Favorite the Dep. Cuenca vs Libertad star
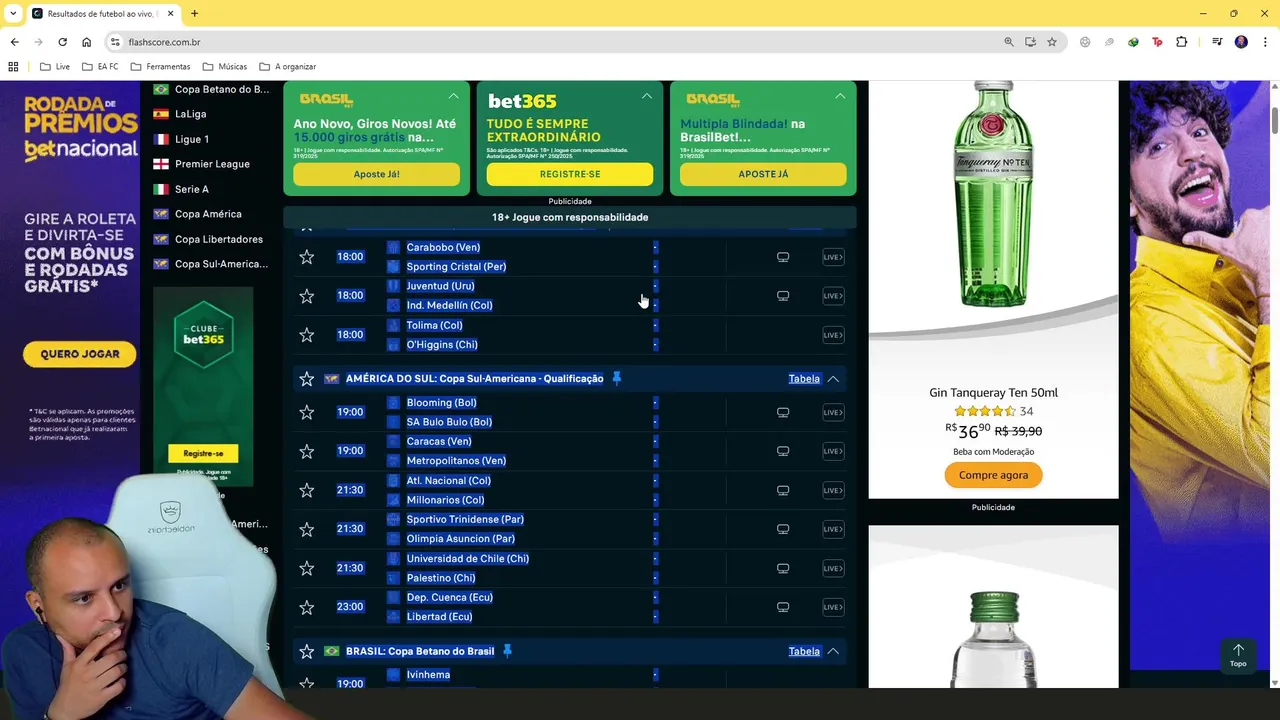The height and width of the screenshot is (720, 1280). (307, 607)
